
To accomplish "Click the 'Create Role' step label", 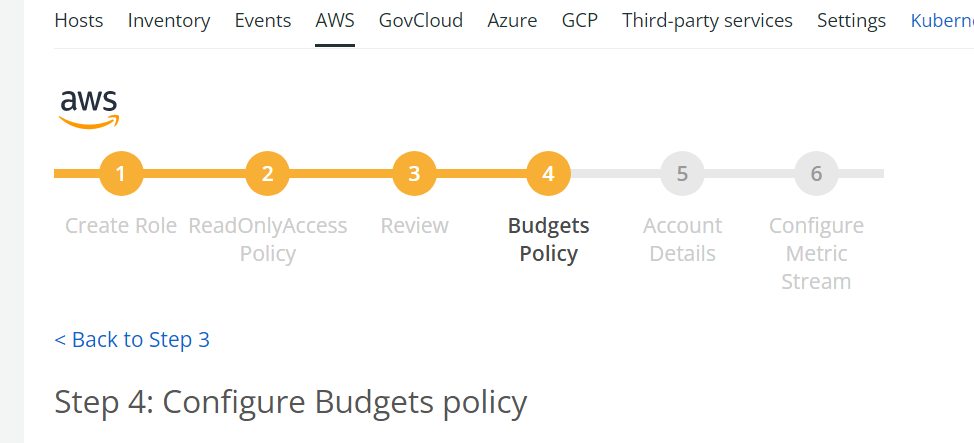I will pyautogui.click(x=121, y=226).
